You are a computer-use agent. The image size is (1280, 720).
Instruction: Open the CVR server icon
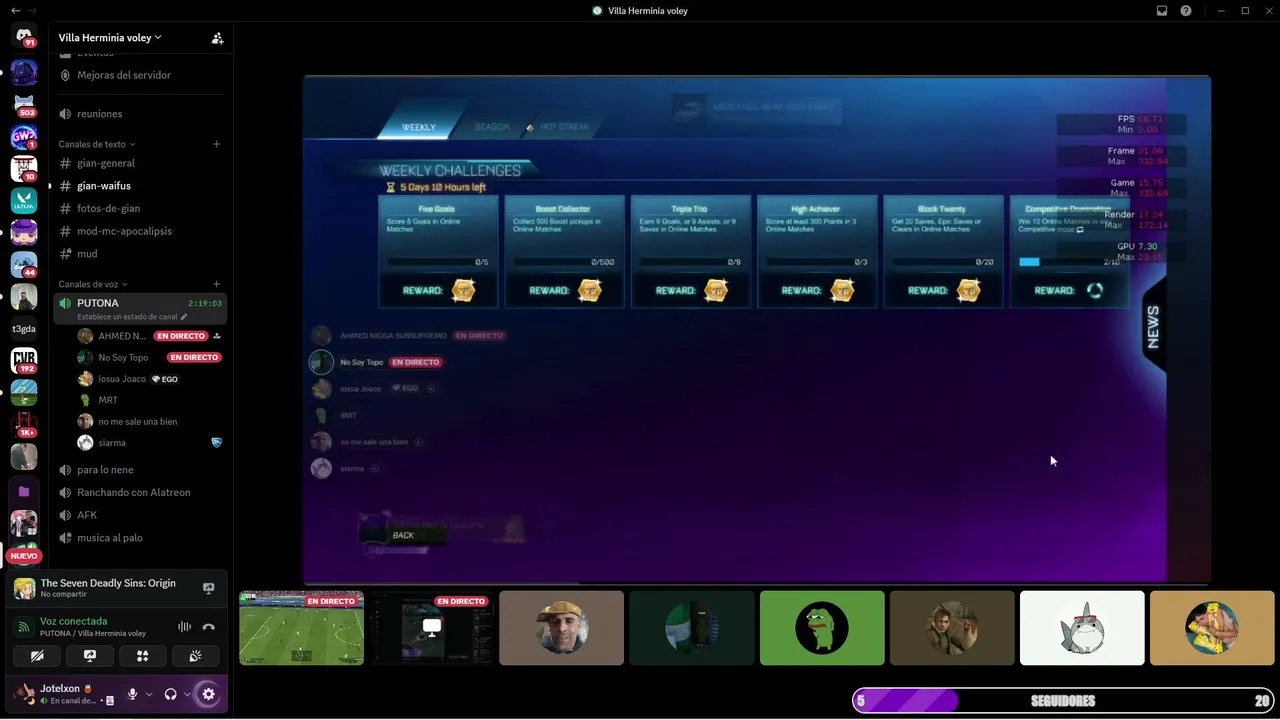(x=24, y=361)
